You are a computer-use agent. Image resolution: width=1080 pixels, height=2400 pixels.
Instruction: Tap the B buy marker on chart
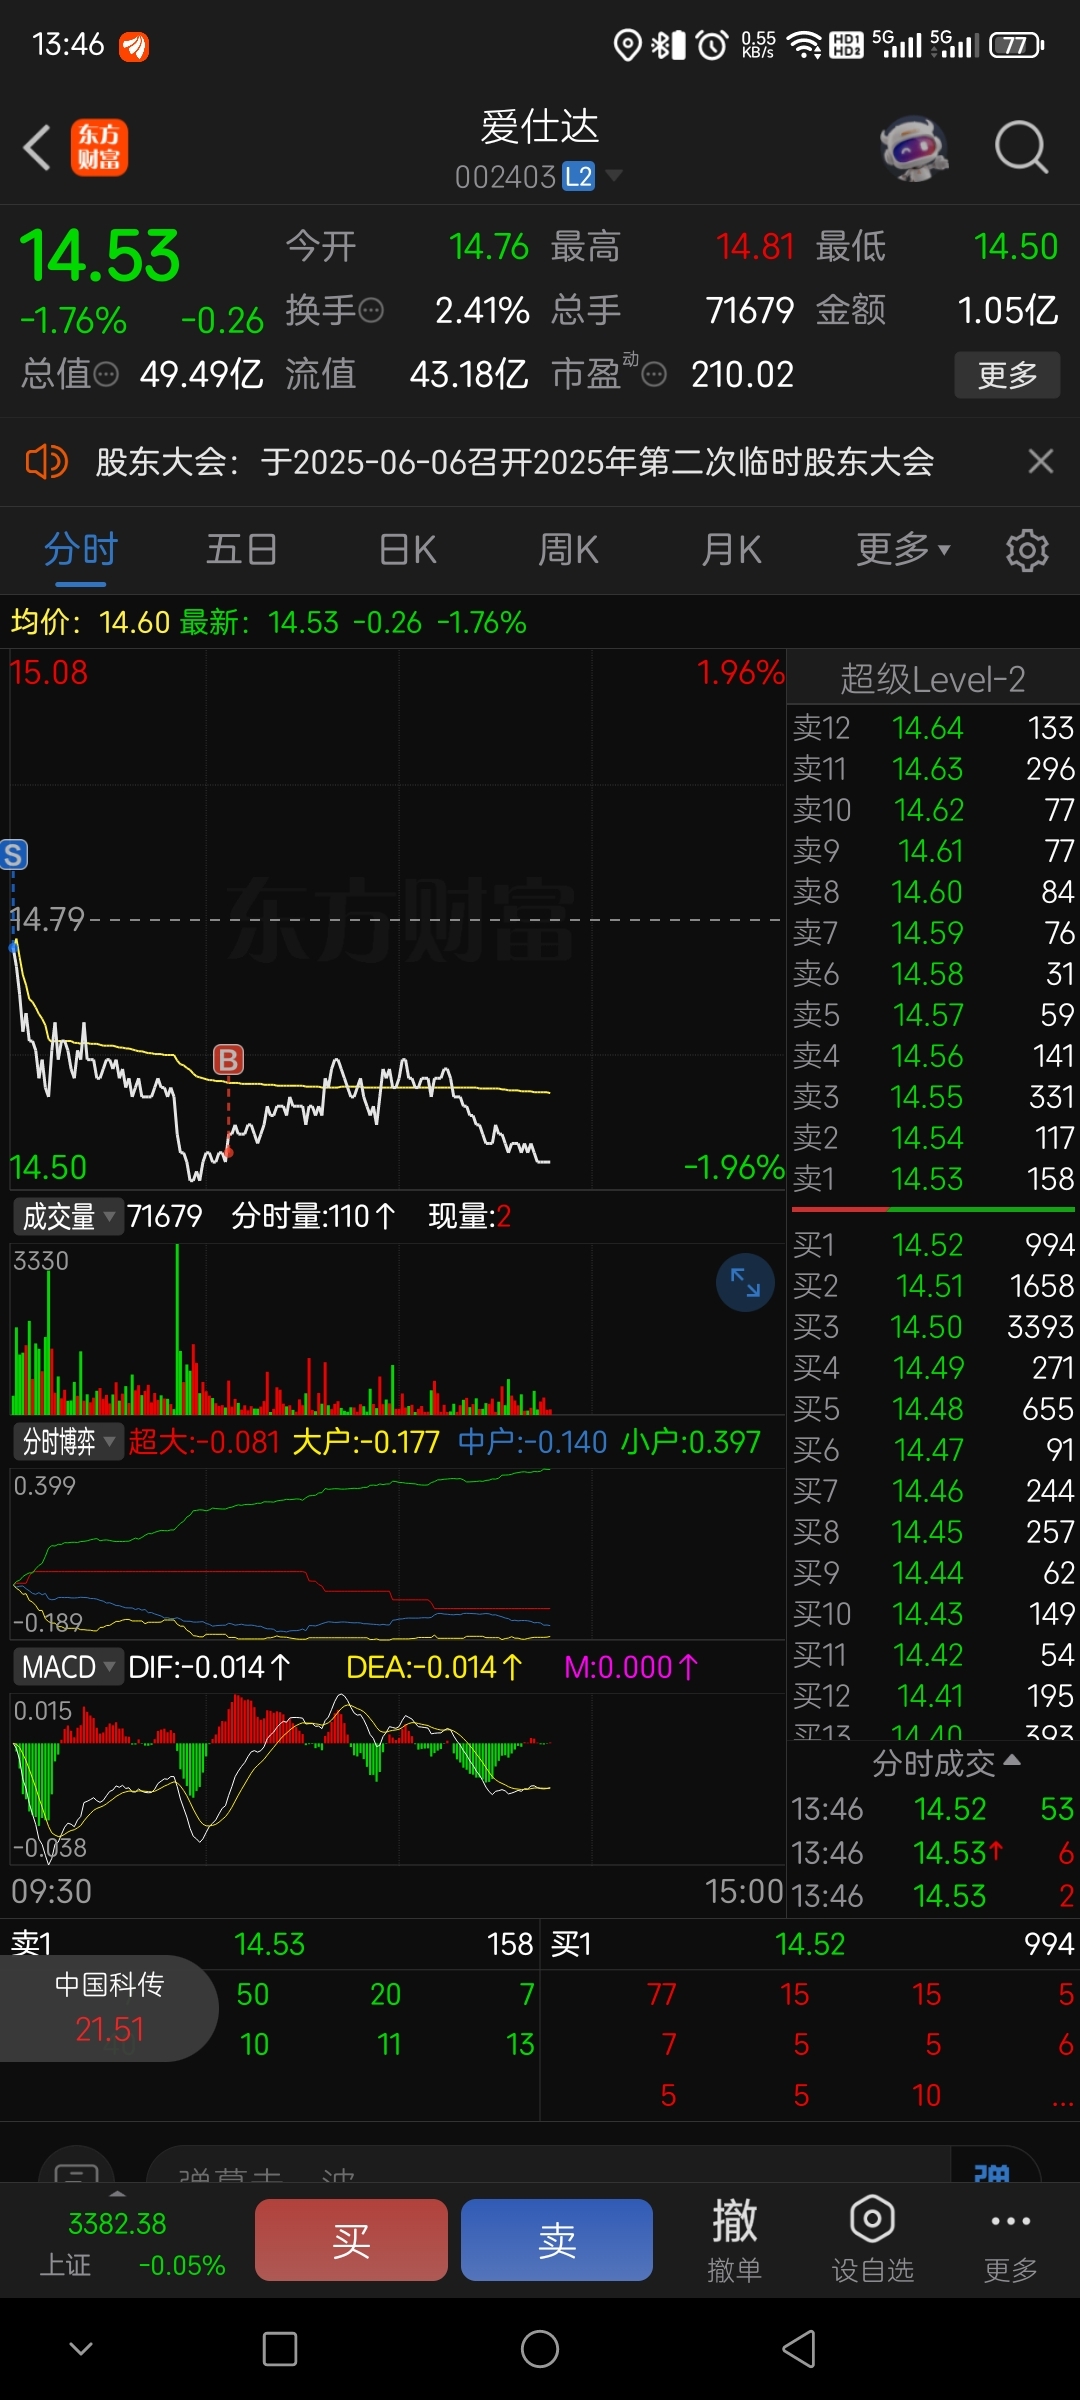click(x=228, y=1059)
